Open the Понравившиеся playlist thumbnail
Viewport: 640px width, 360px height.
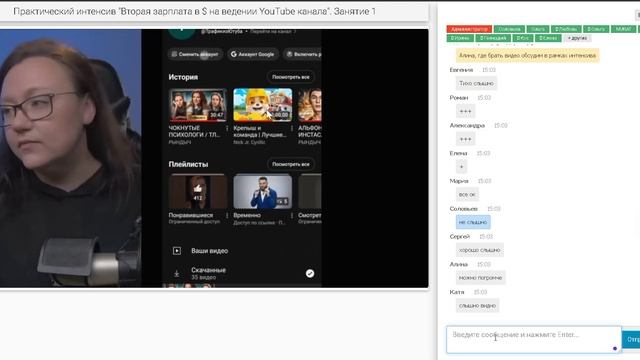(198, 191)
